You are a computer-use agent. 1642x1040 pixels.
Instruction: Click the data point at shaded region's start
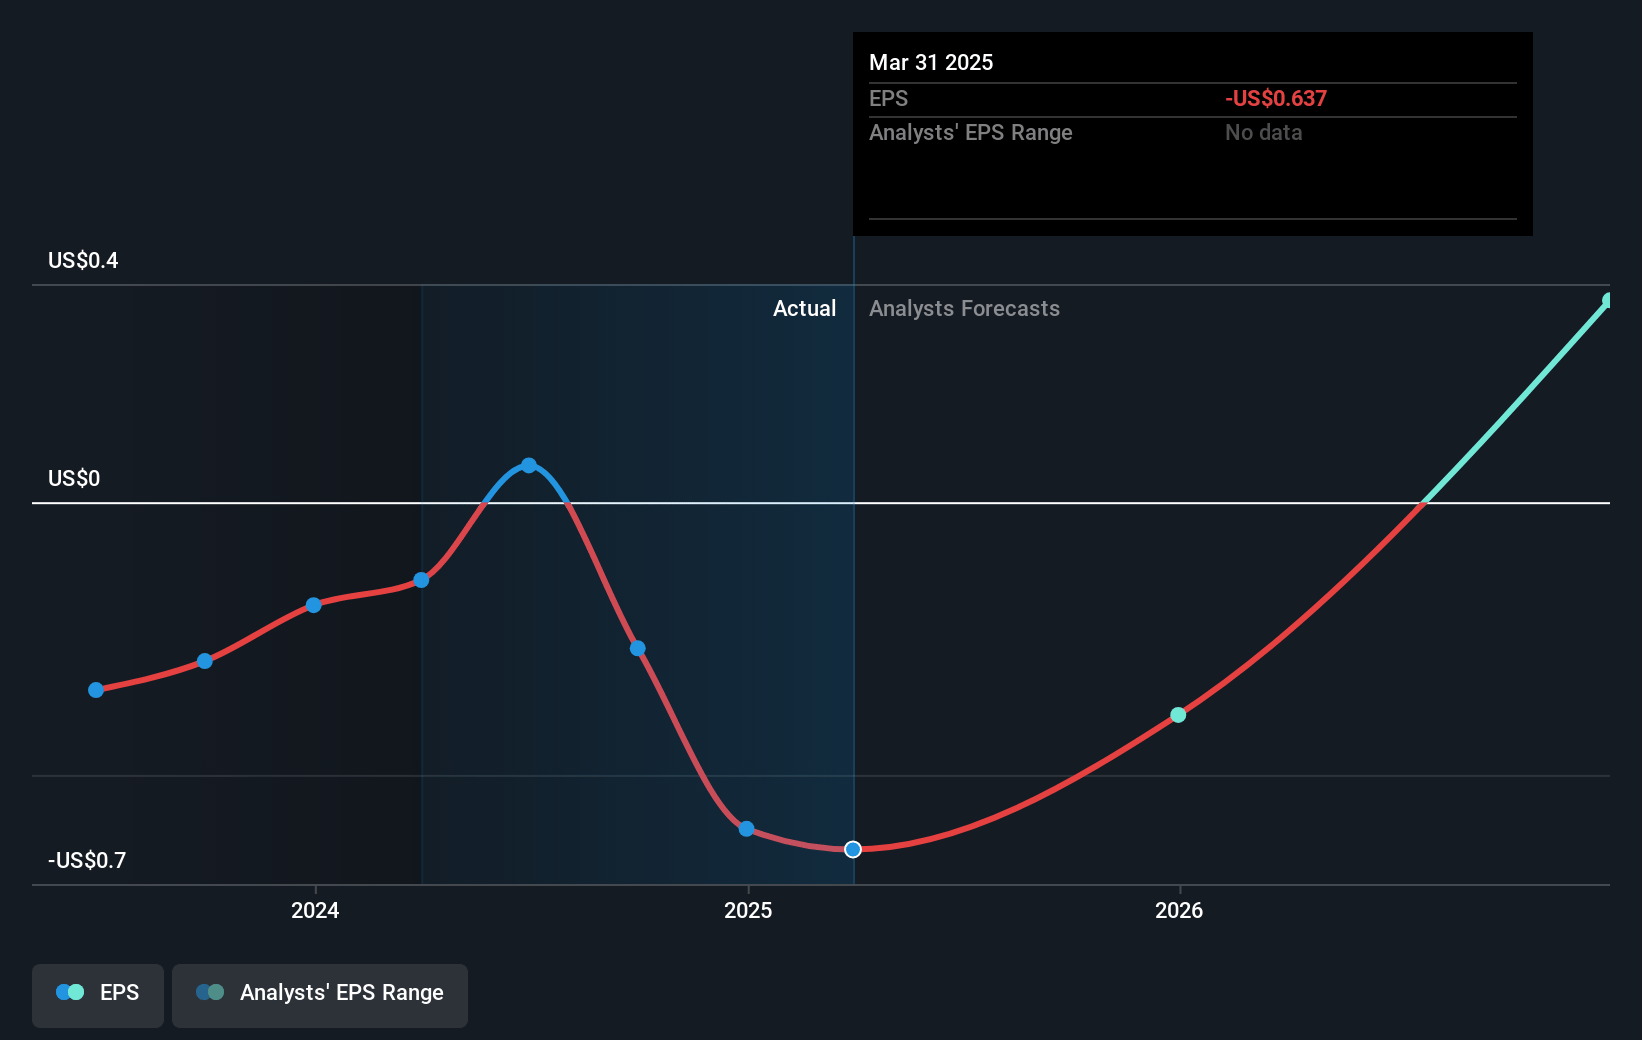[x=421, y=580]
